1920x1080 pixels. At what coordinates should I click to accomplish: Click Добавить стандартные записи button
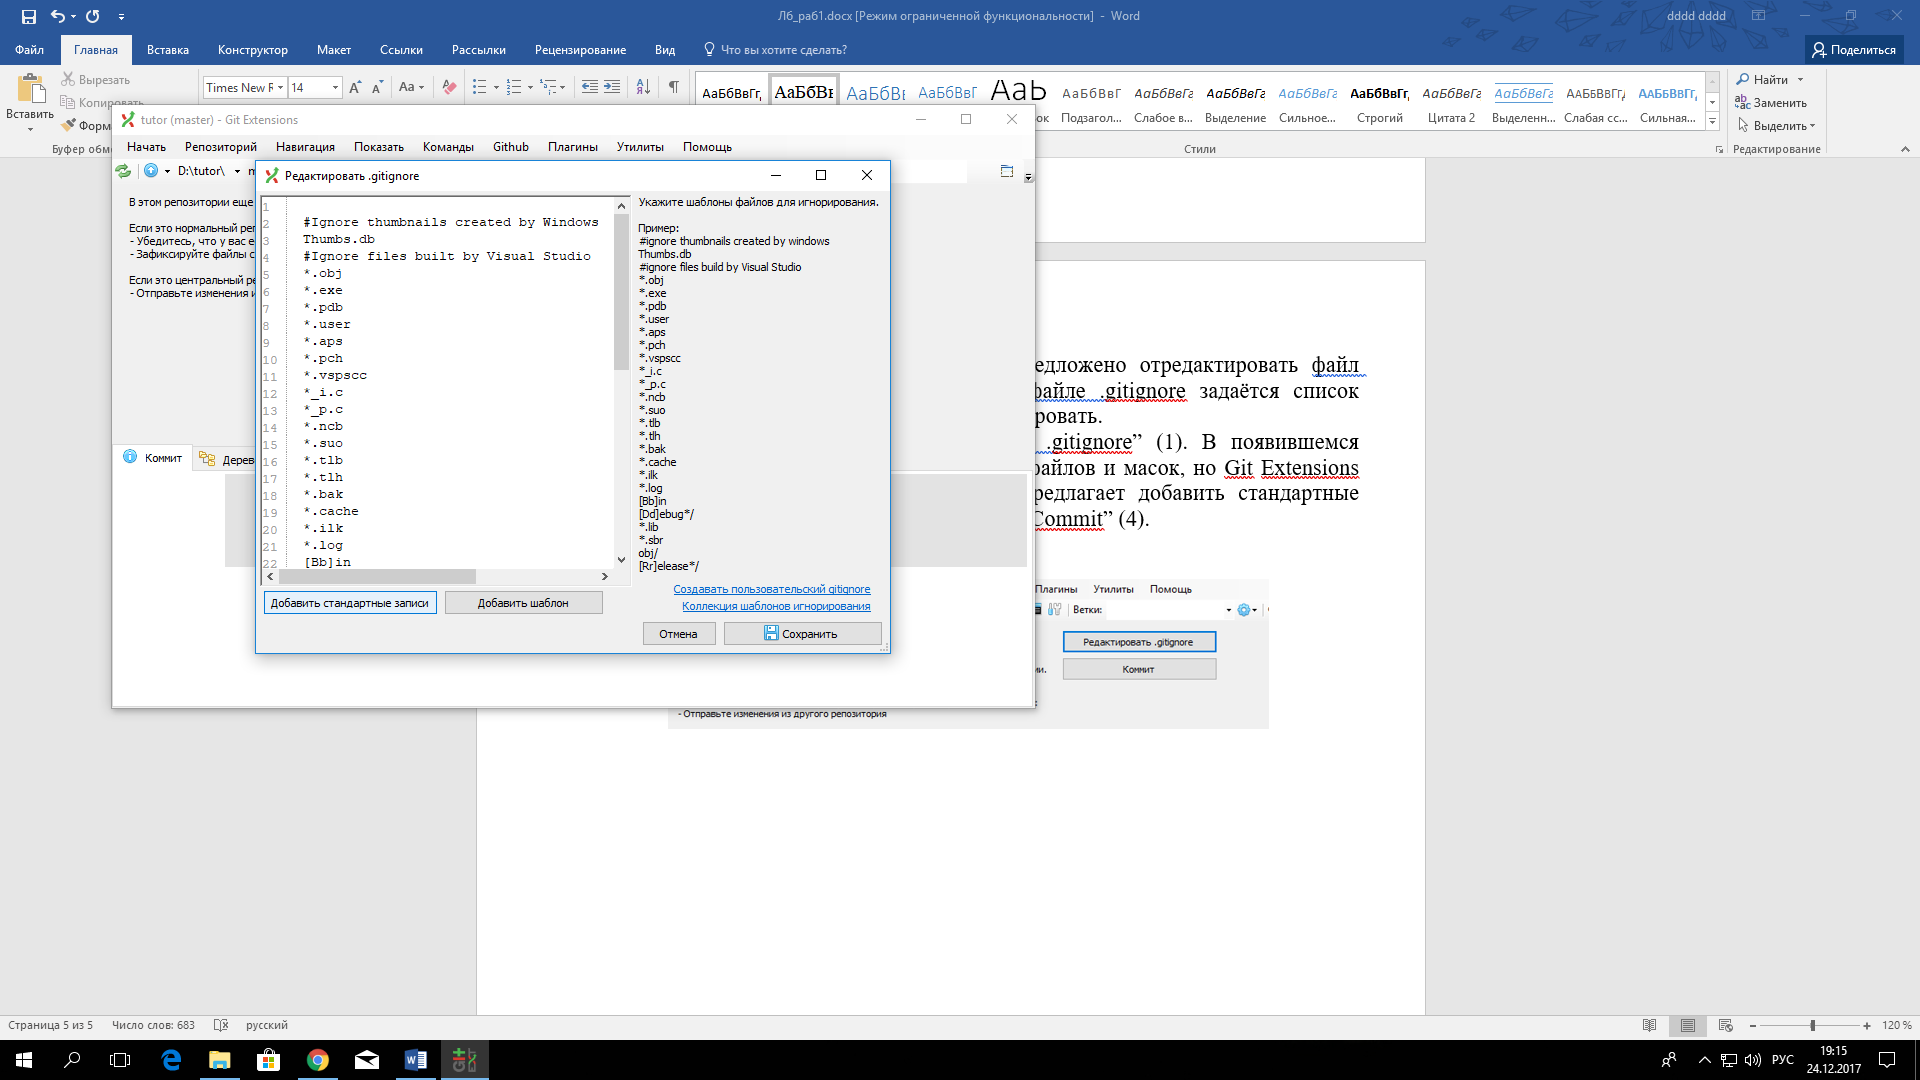[x=350, y=603]
